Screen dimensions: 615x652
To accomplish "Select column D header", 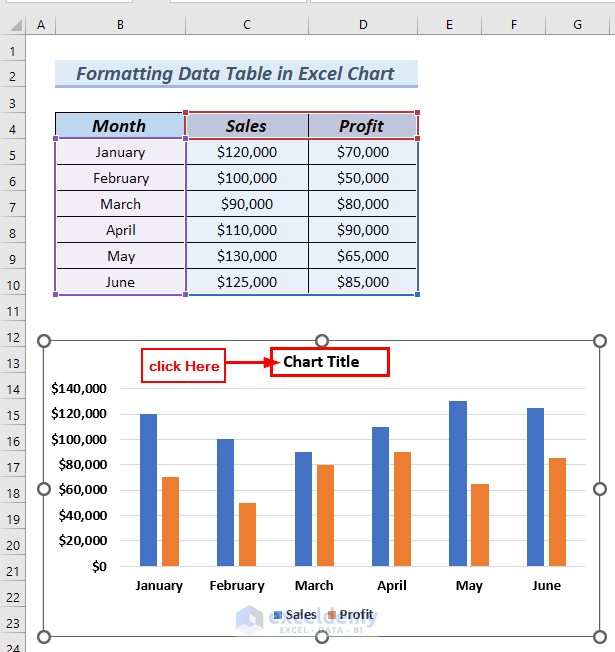I will (x=363, y=25).
